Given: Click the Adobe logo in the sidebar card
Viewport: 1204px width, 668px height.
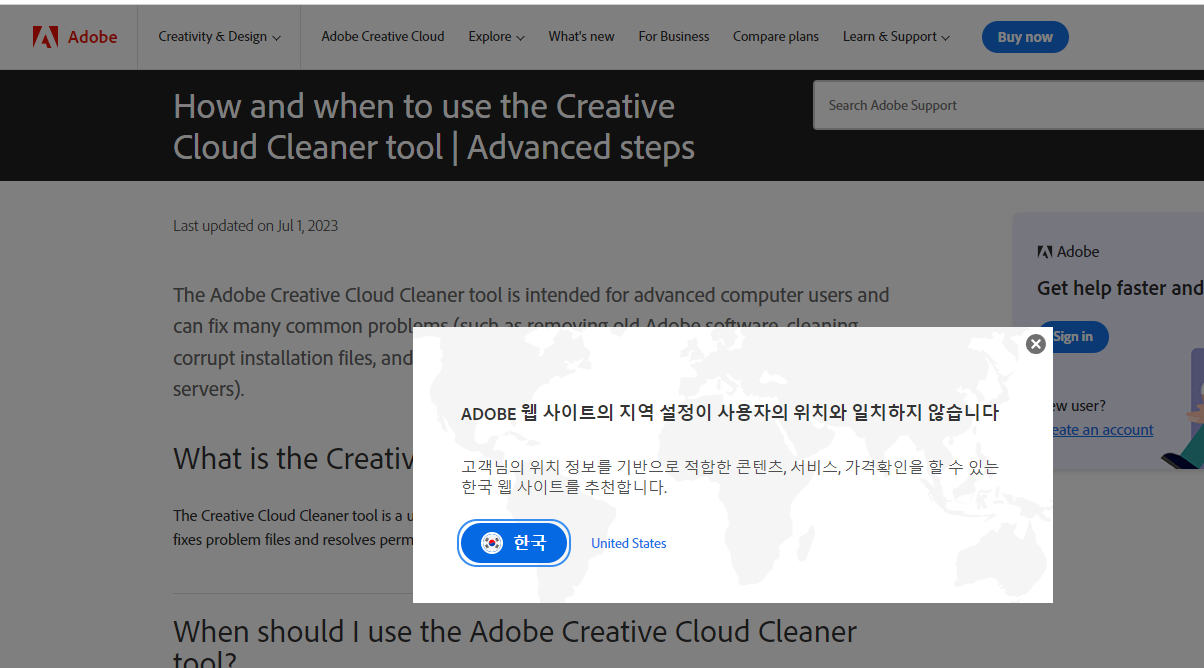Looking at the screenshot, I should (1068, 252).
